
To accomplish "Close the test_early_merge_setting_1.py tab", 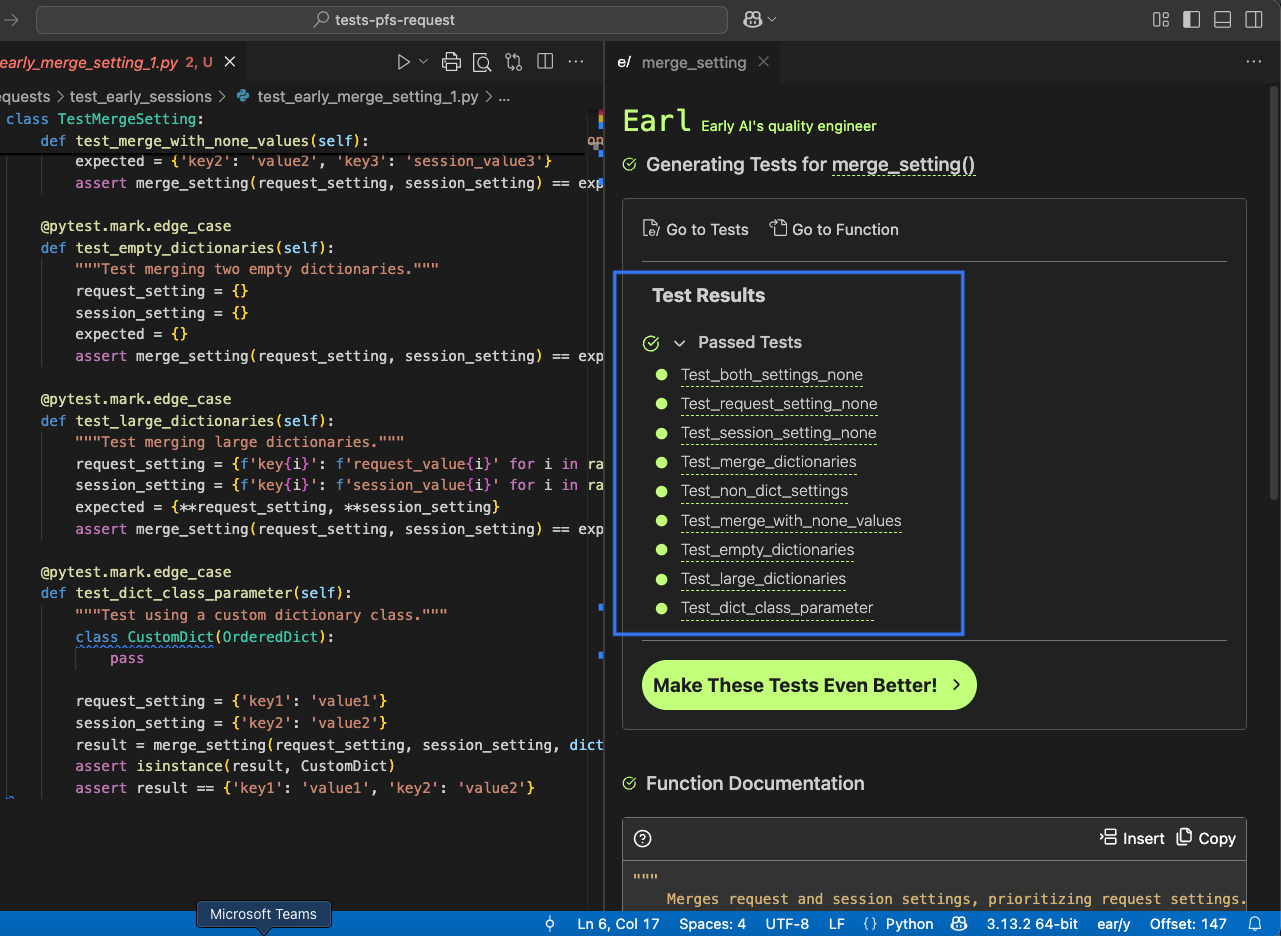I will (230, 62).
